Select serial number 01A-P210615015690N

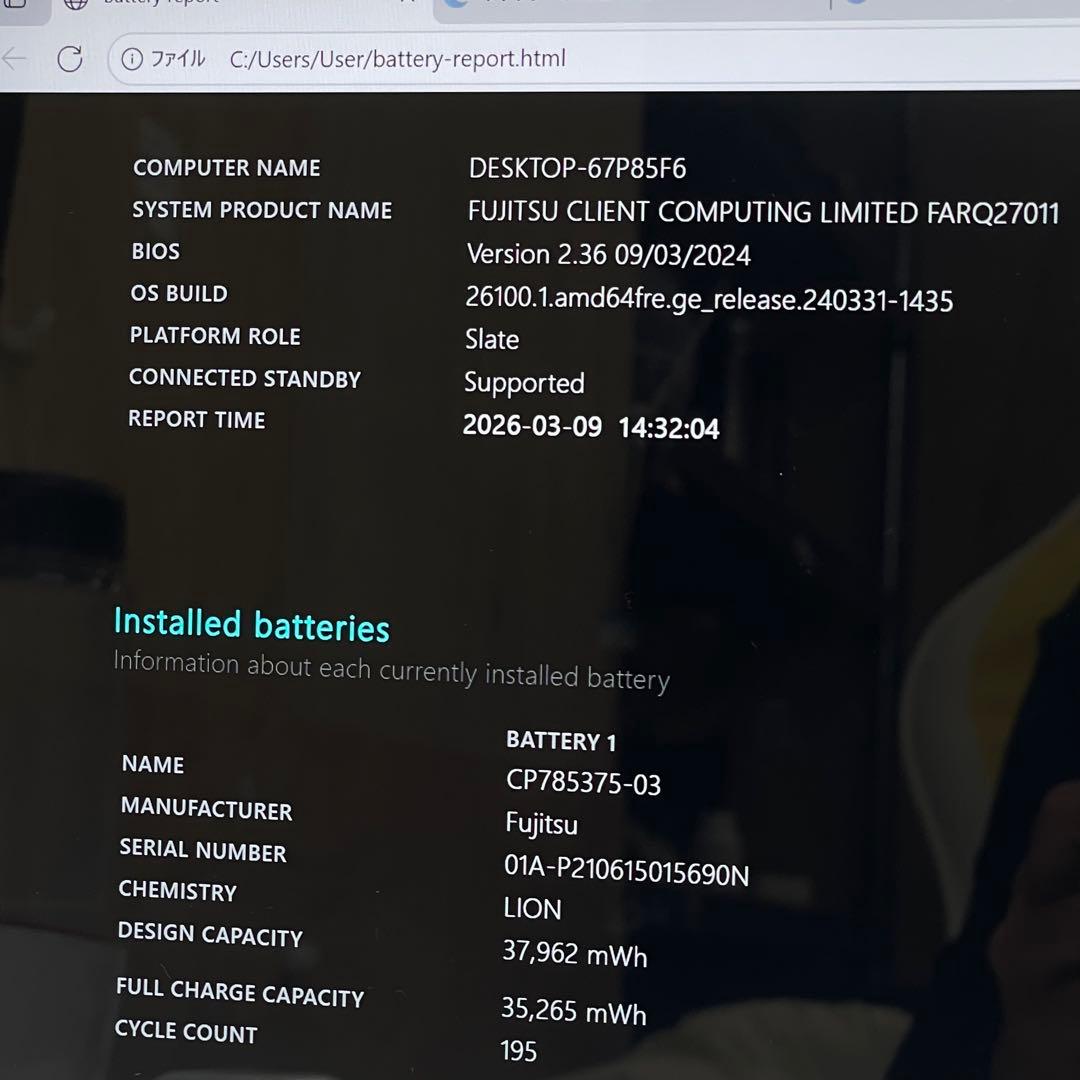tap(626, 871)
